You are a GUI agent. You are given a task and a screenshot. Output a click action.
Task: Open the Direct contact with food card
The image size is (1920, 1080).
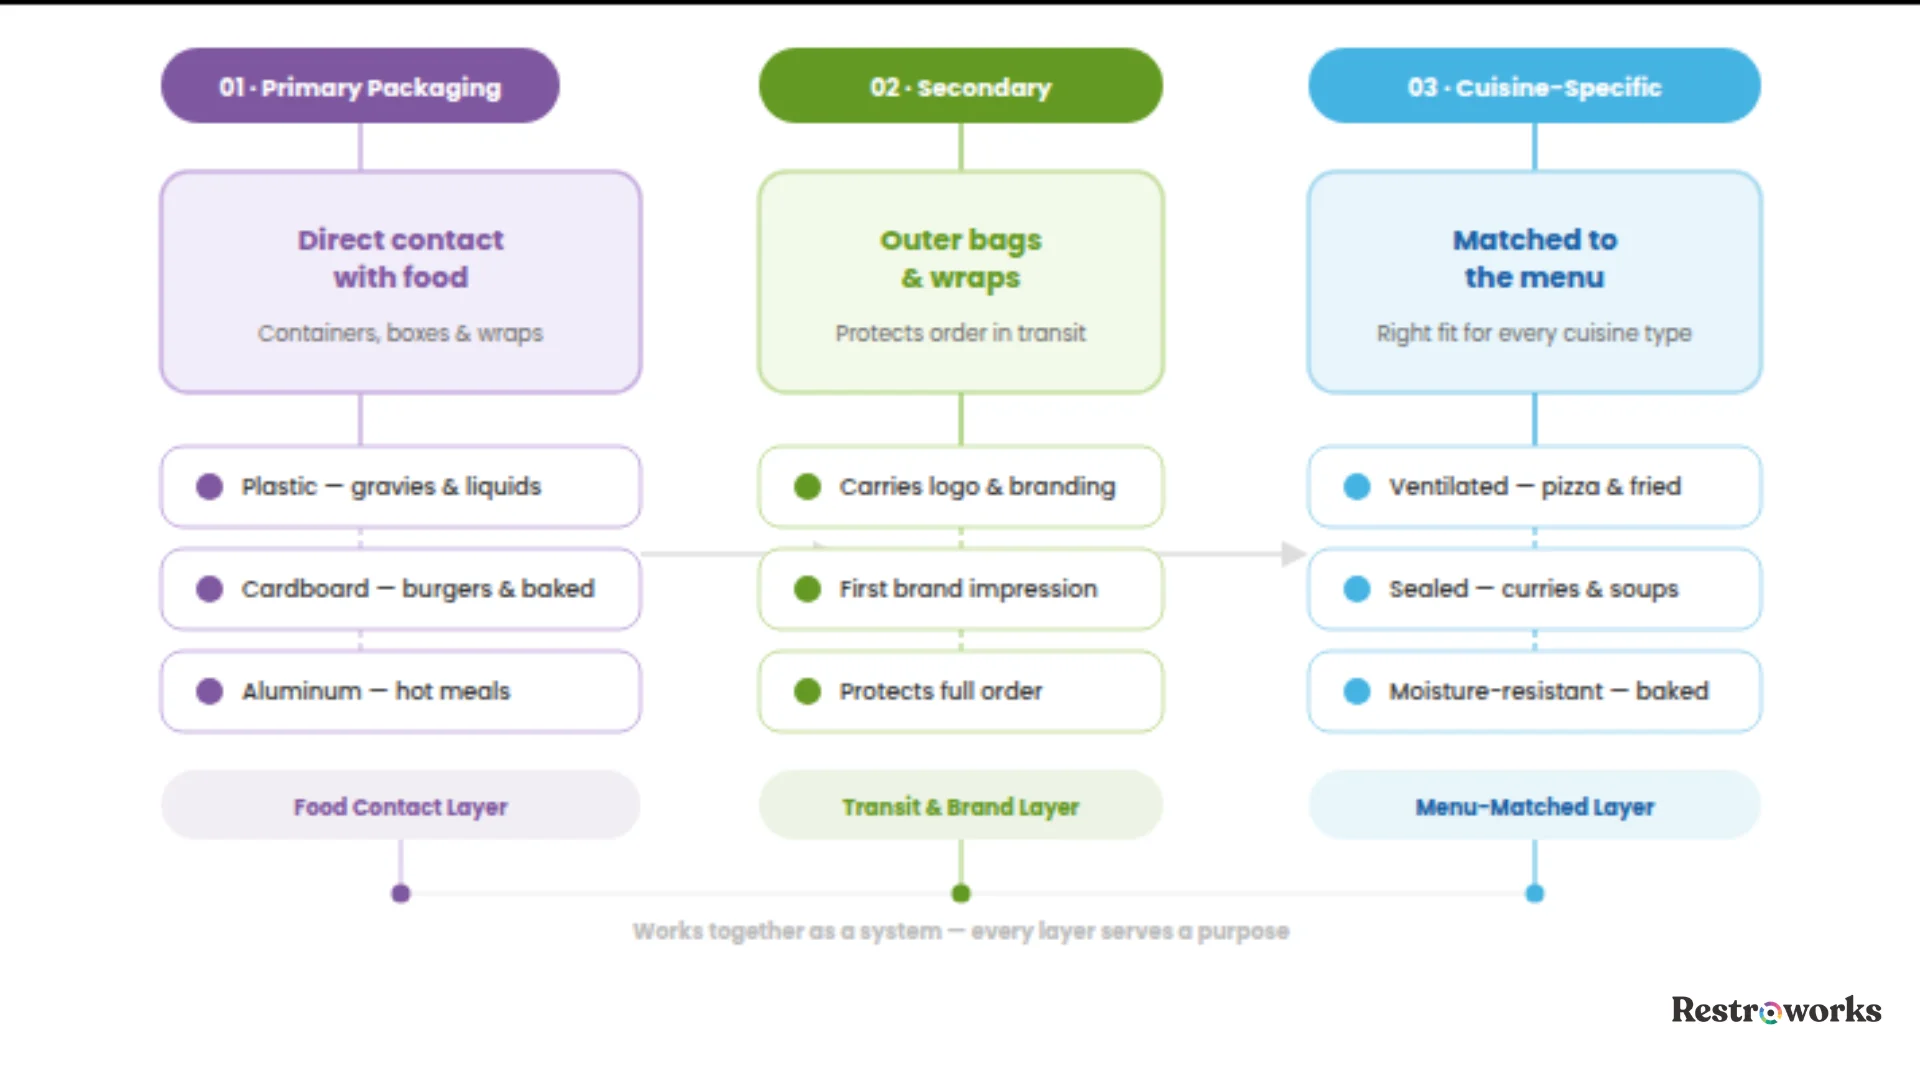(x=400, y=282)
